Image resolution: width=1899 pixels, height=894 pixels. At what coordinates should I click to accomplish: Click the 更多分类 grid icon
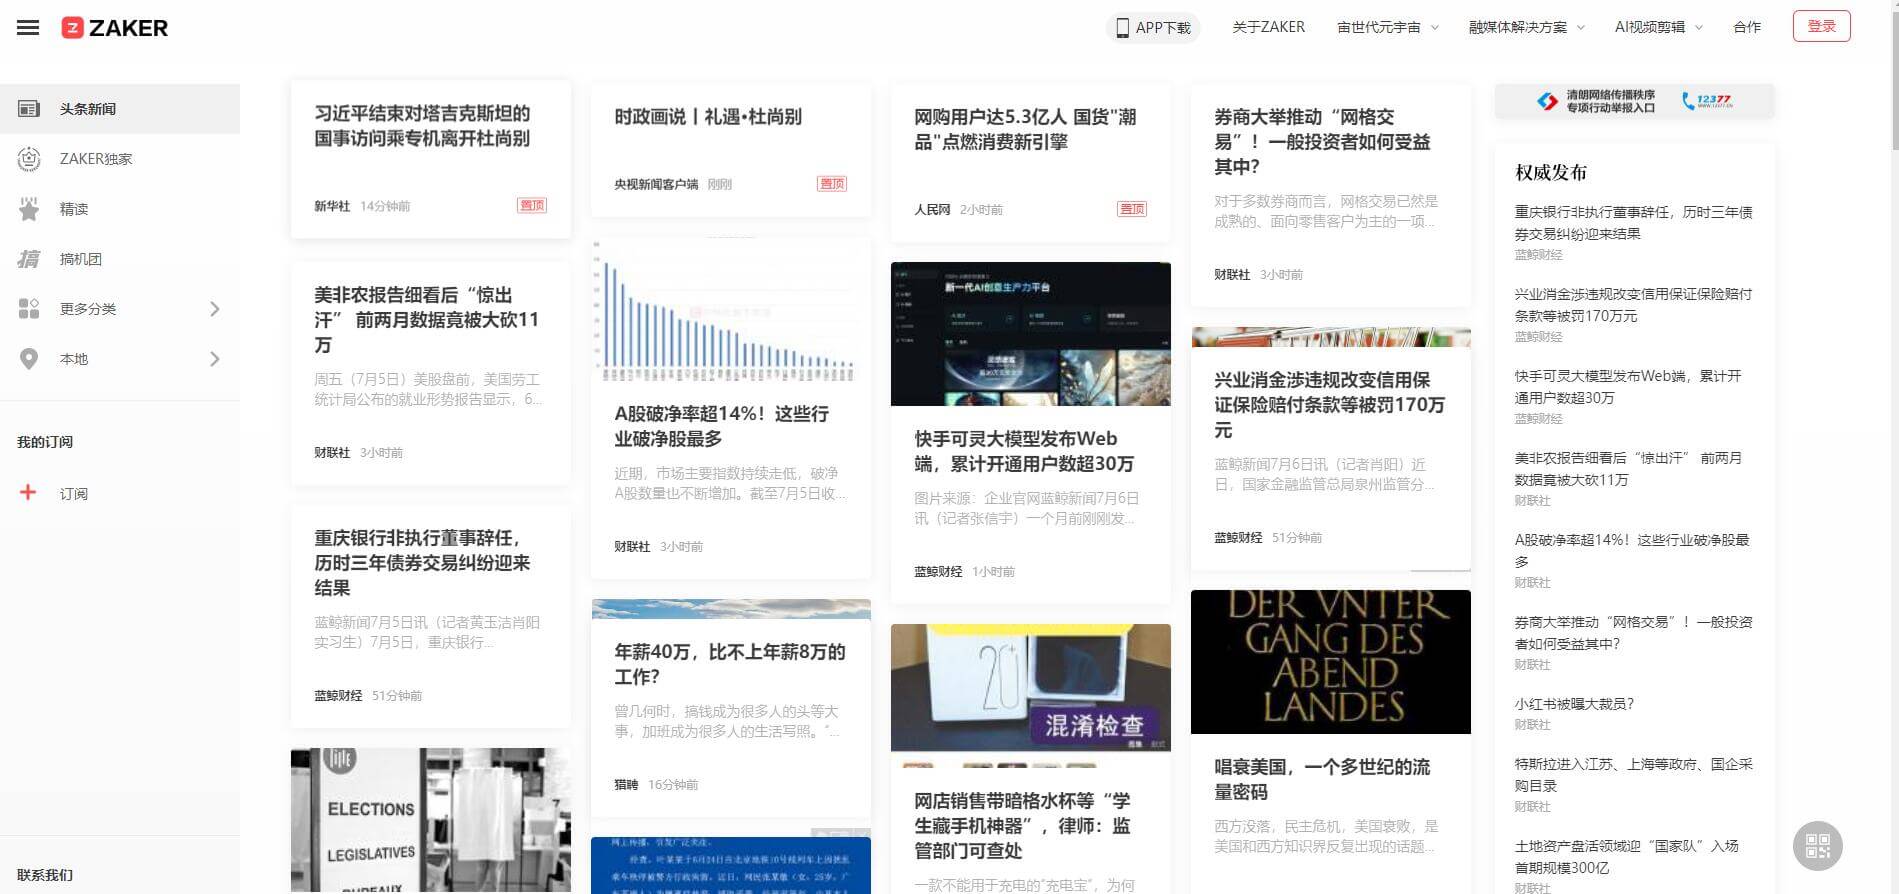click(29, 309)
